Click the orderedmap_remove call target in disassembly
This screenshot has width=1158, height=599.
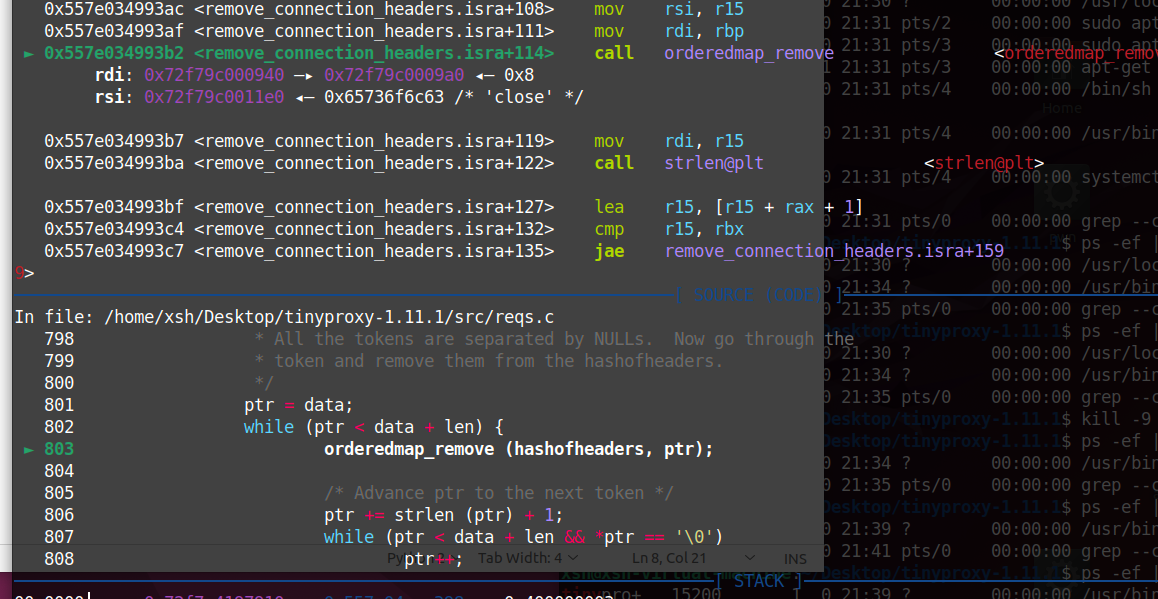pyautogui.click(x=748, y=53)
